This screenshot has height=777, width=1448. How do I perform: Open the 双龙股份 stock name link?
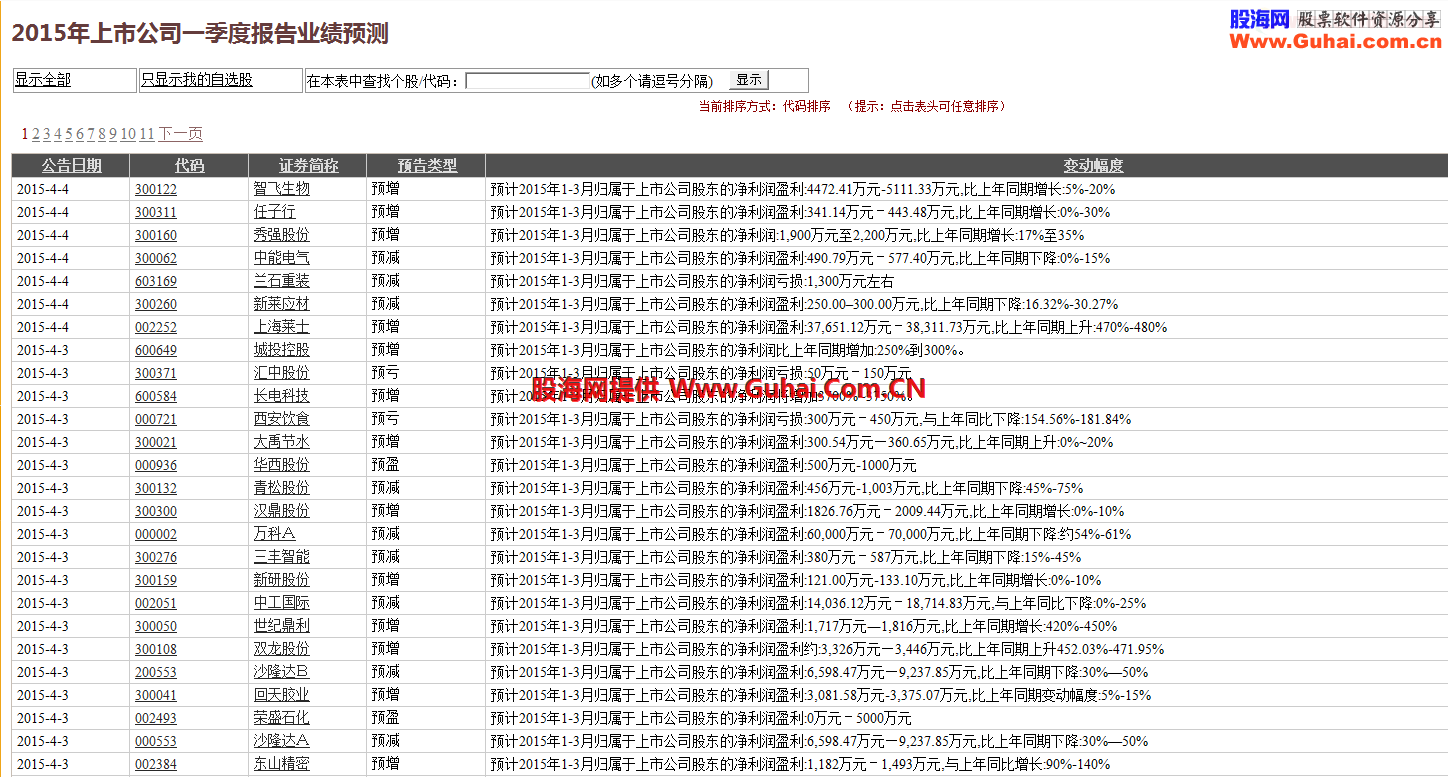tap(282, 649)
